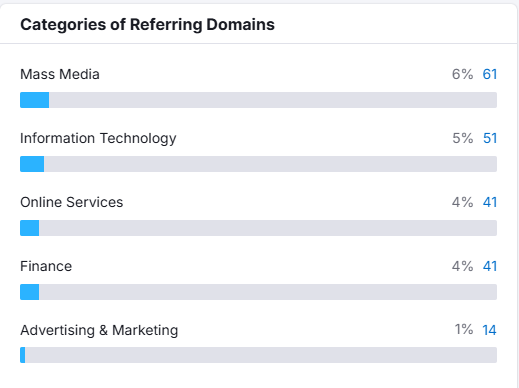The image size is (519, 388).
Task: Click the Finance progress bar
Action: tap(258, 292)
